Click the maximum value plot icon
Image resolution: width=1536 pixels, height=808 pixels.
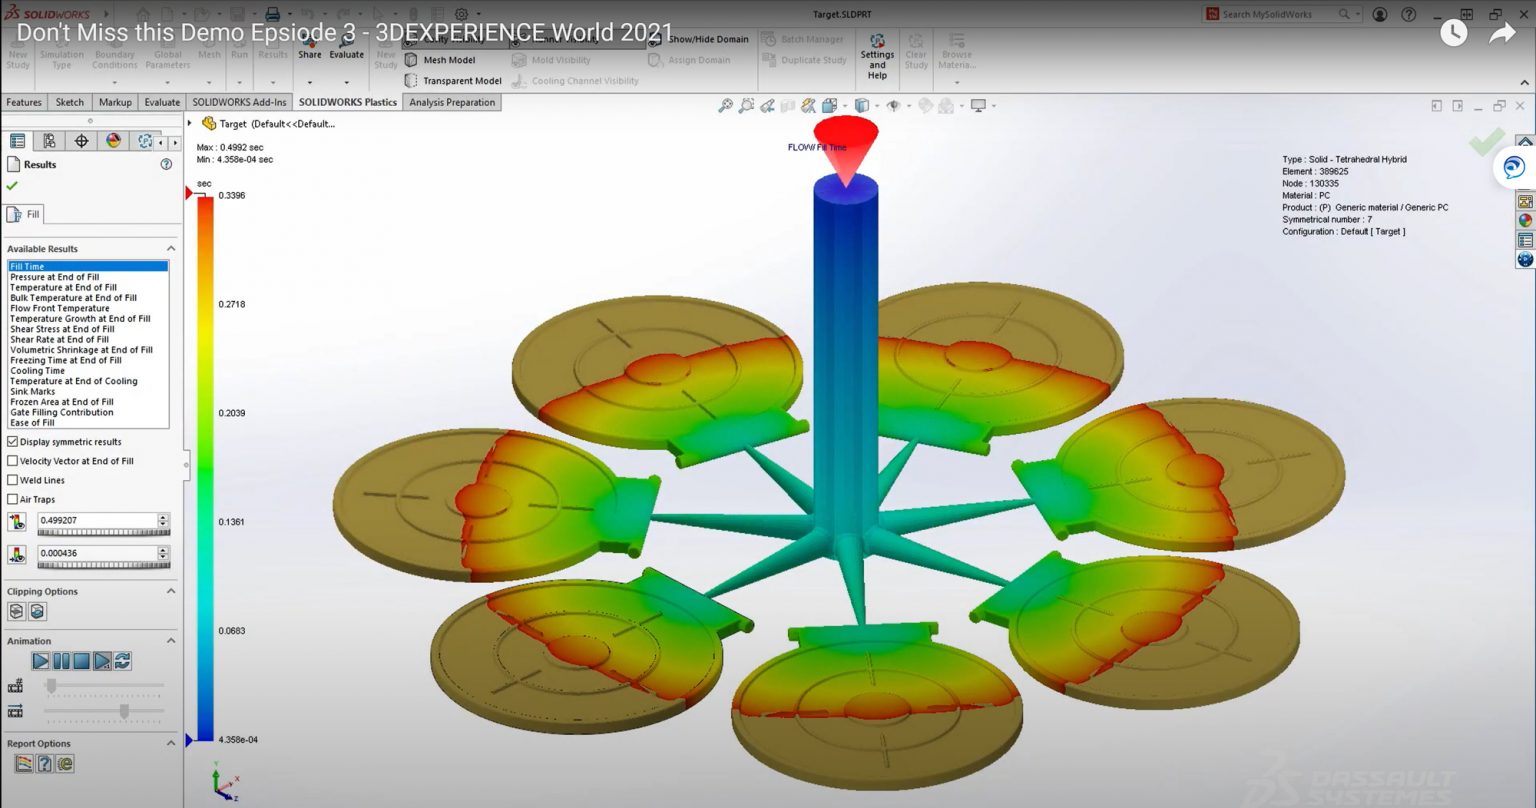coord(16,522)
